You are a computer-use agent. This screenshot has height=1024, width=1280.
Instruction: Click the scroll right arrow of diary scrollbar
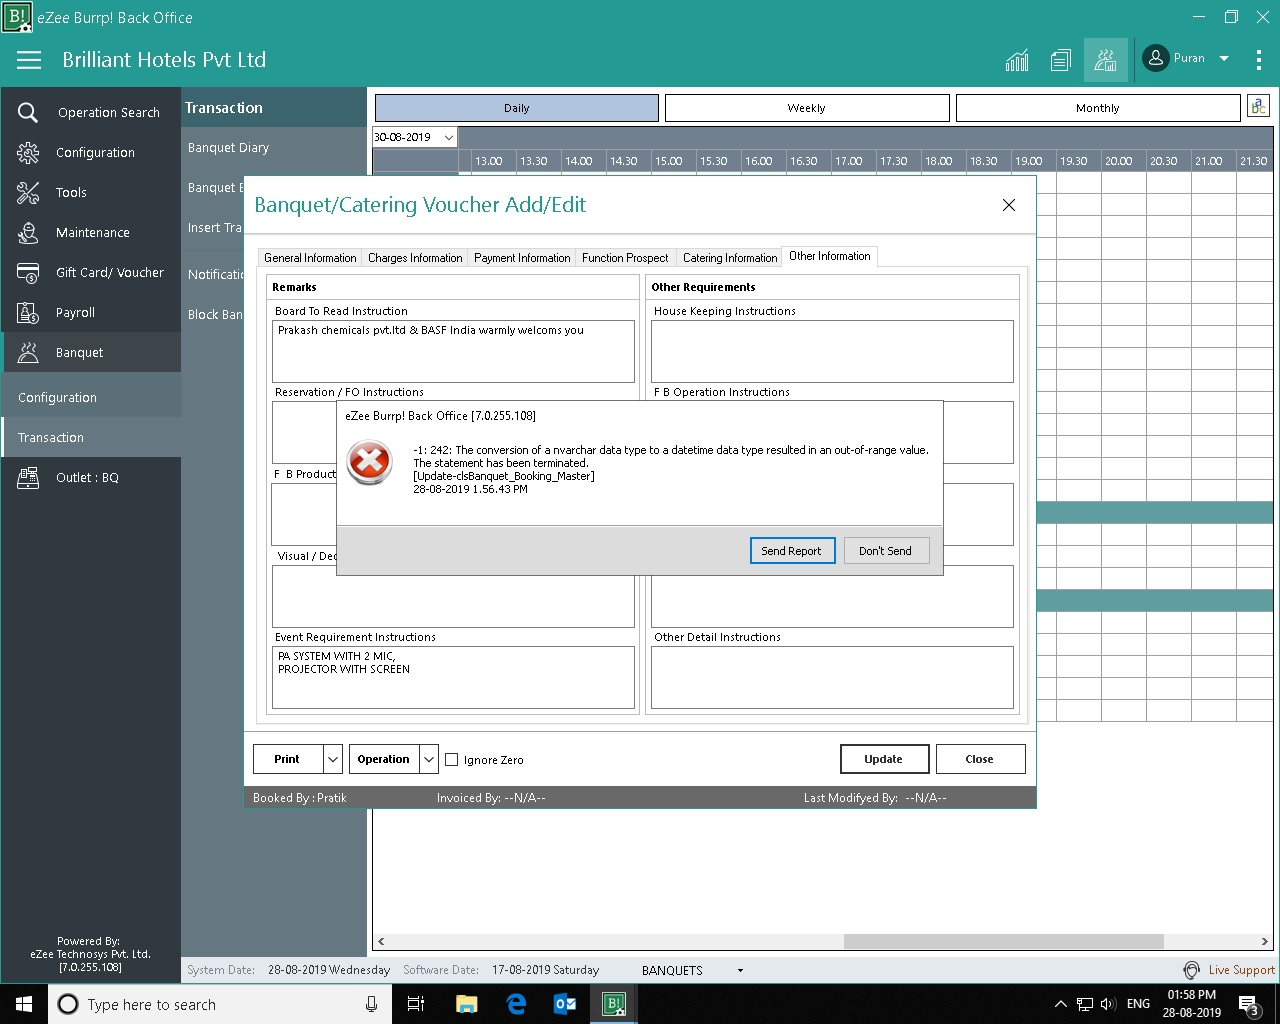[x=1264, y=941]
